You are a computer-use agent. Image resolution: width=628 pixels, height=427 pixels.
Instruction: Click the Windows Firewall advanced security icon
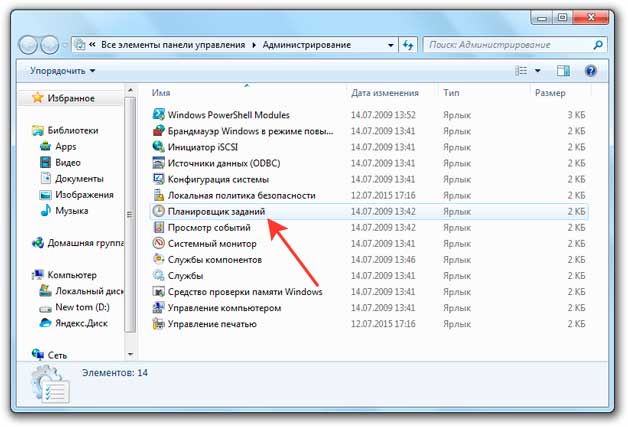tap(159, 131)
